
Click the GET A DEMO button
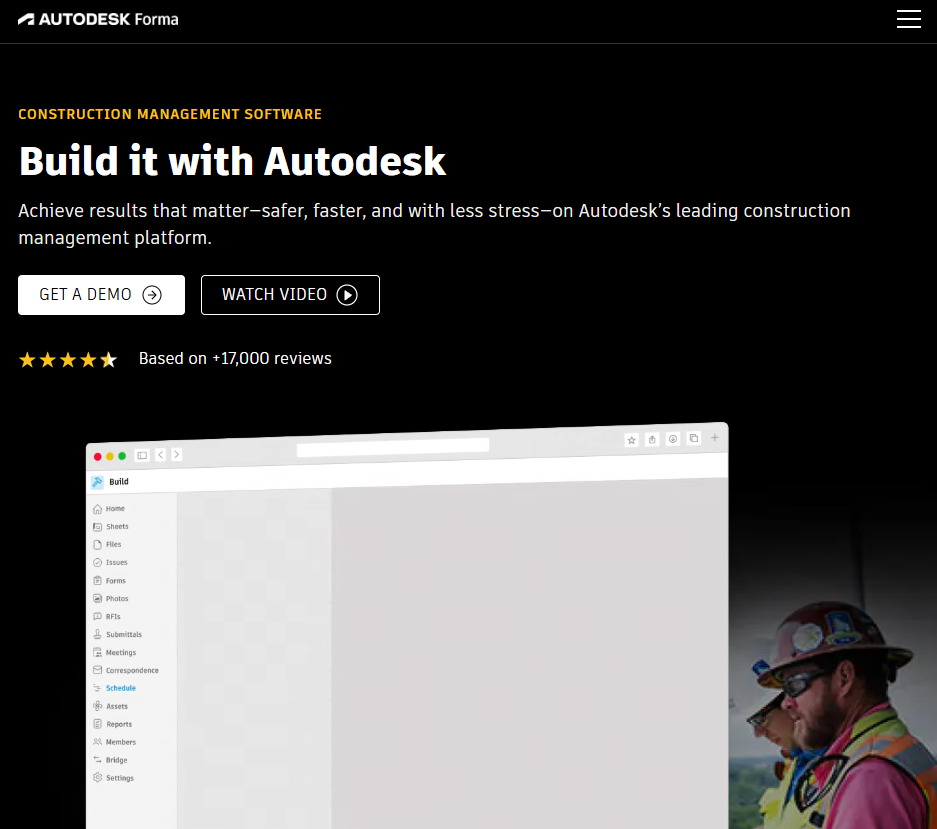point(102,295)
